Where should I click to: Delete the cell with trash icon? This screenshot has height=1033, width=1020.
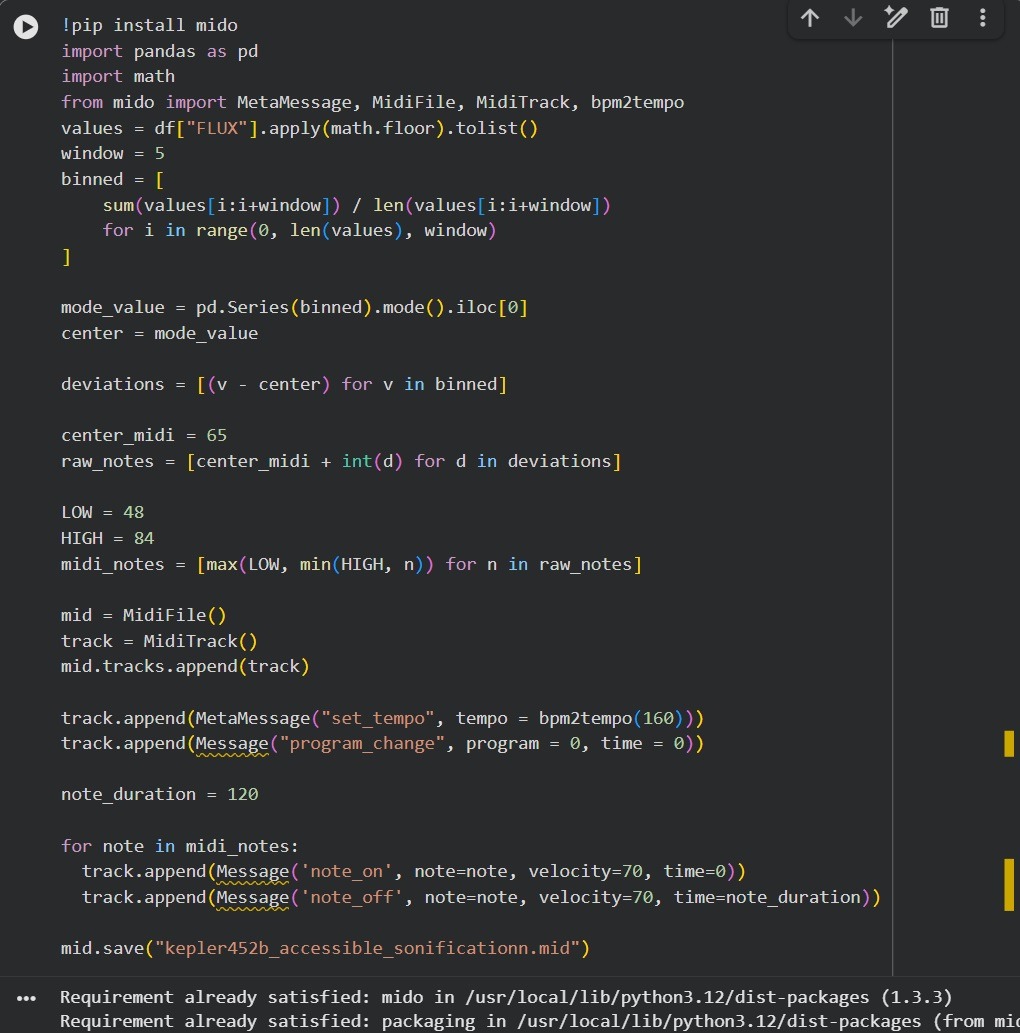(939, 18)
